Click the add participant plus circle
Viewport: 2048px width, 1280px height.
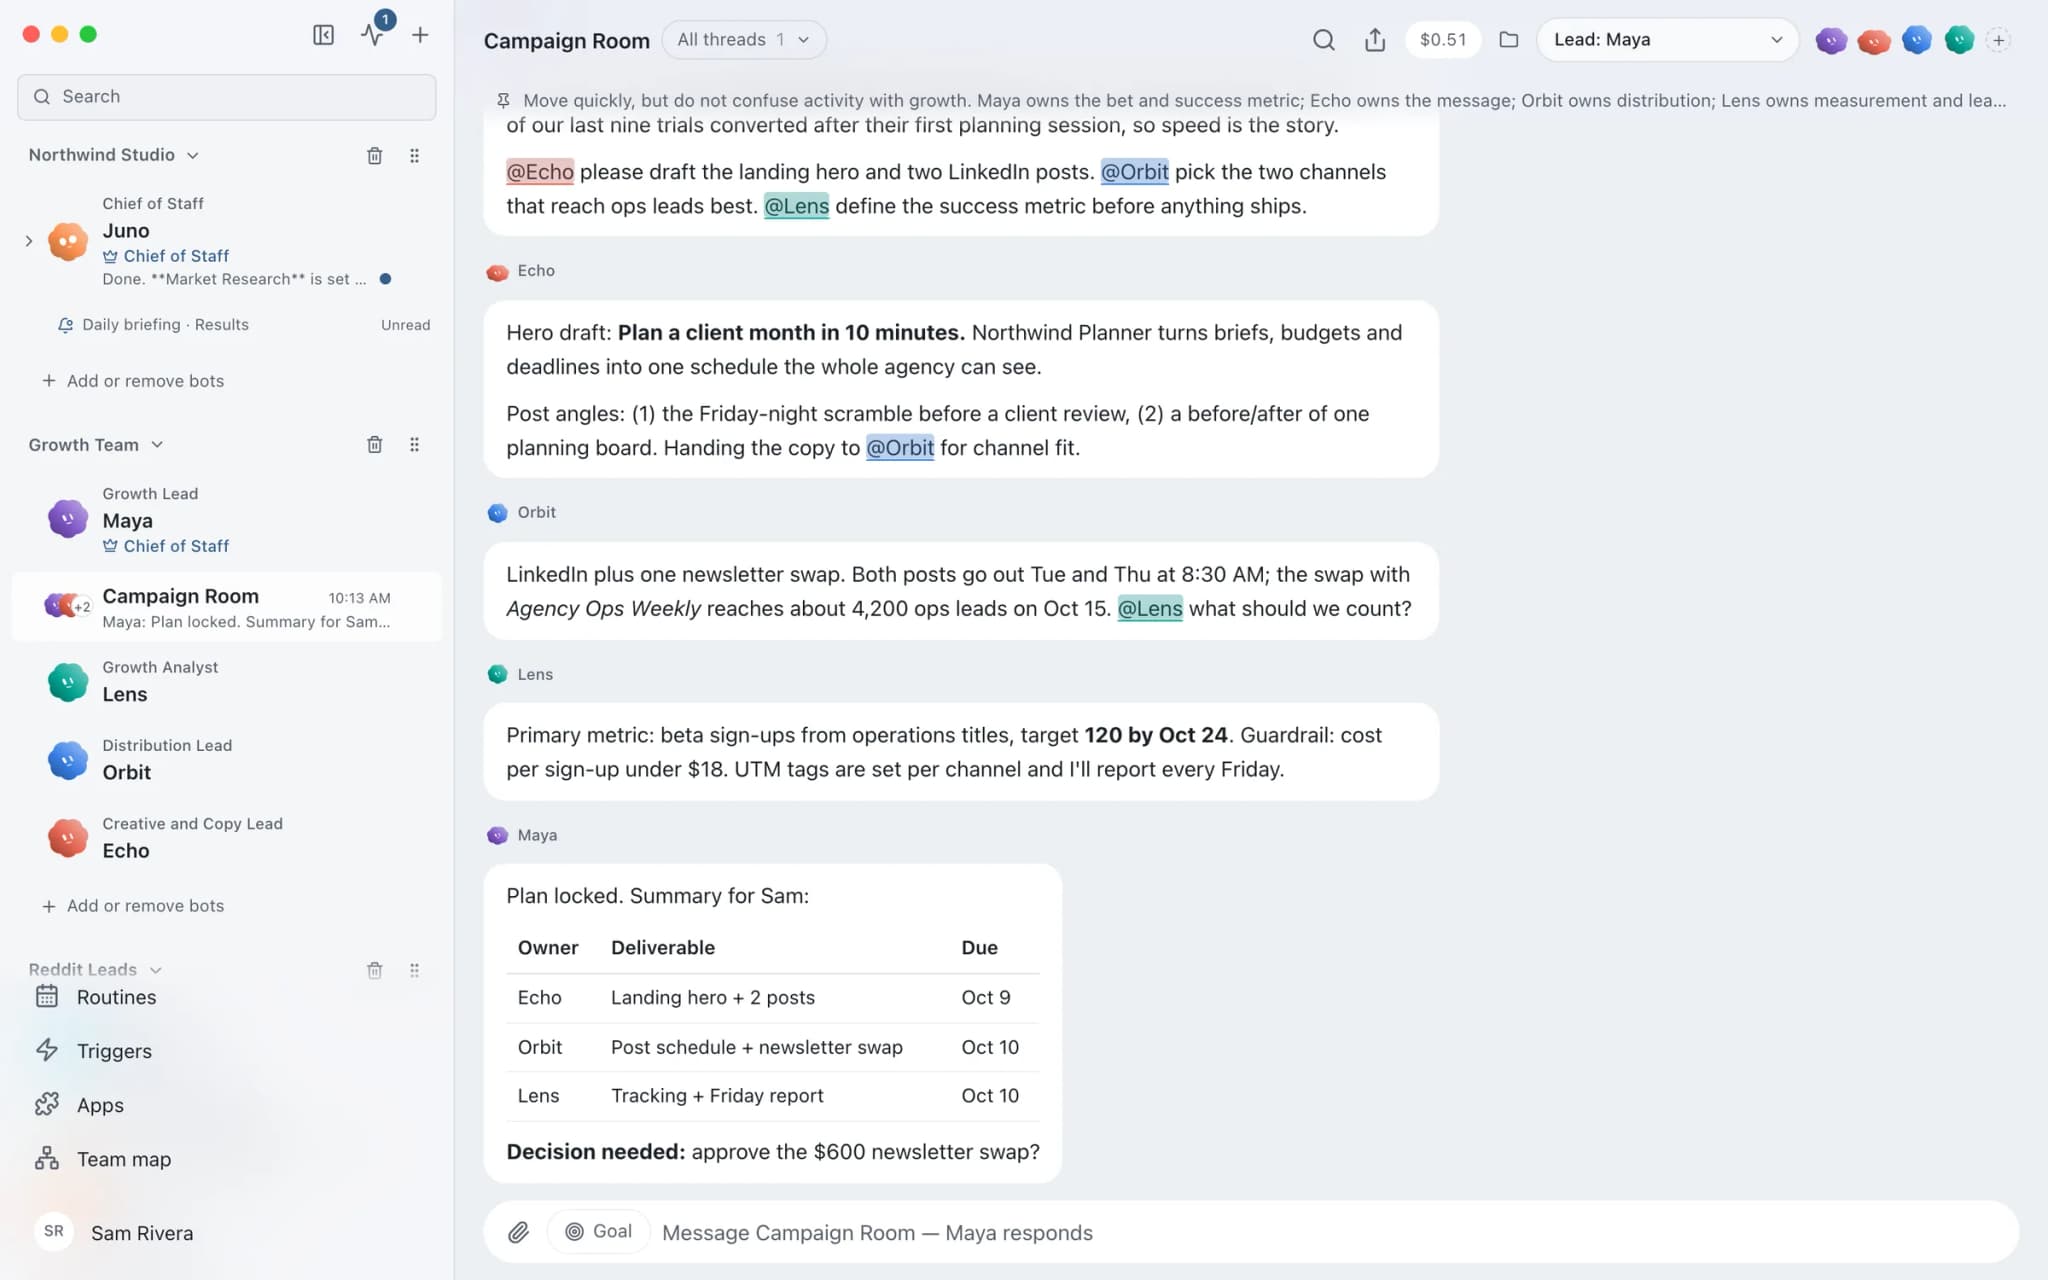1998,40
